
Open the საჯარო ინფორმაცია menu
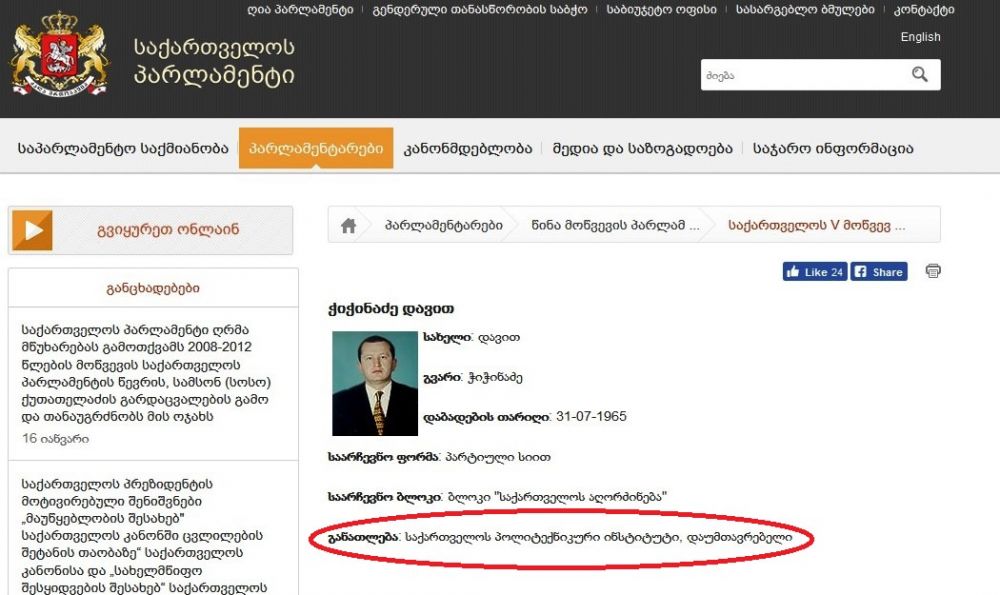[833, 149]
